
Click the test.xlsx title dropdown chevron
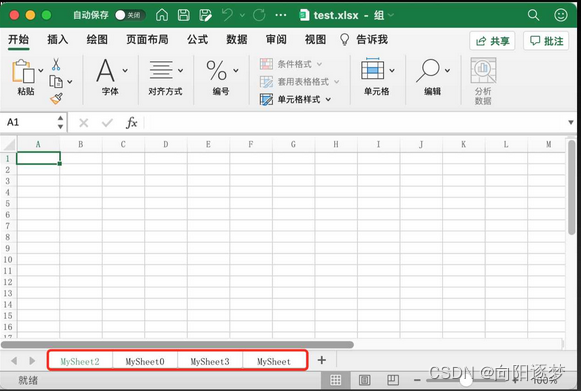[391, 15]
